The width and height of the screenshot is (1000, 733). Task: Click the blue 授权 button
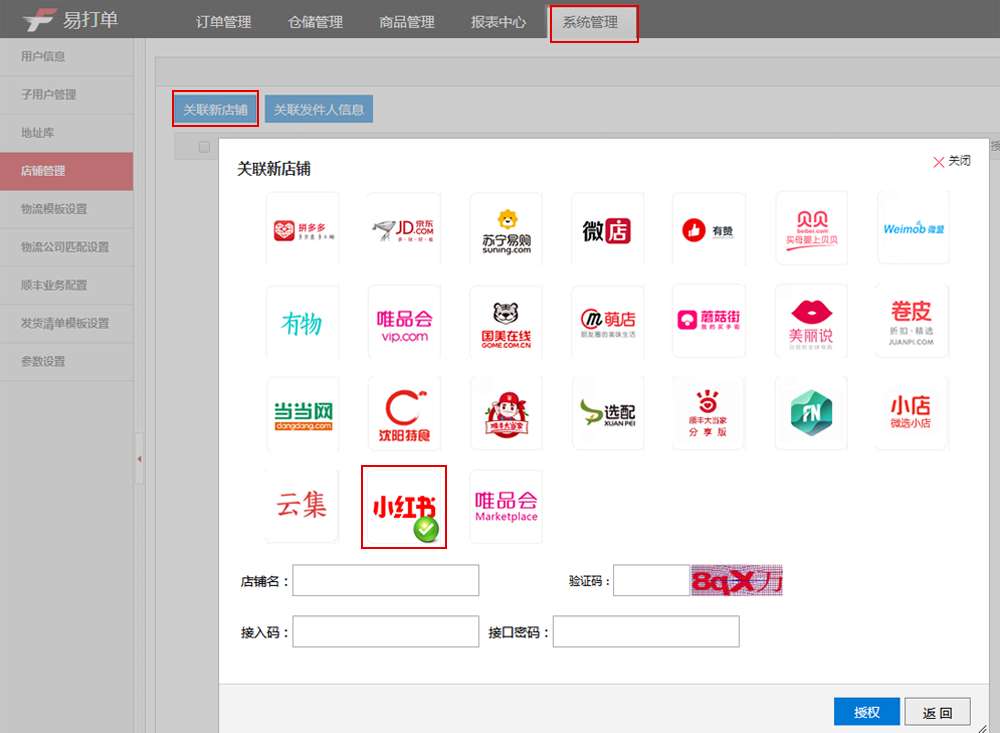(867, 711)
